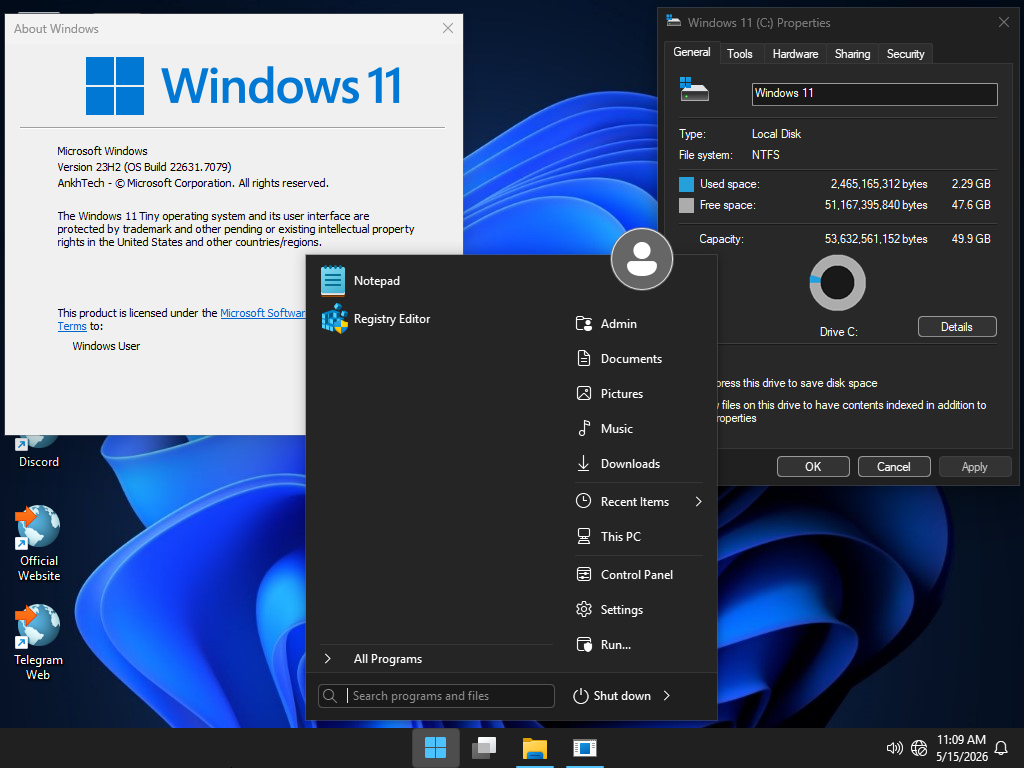Click the Apply button in Properties
1024x768 pixels.
point(974,467)
